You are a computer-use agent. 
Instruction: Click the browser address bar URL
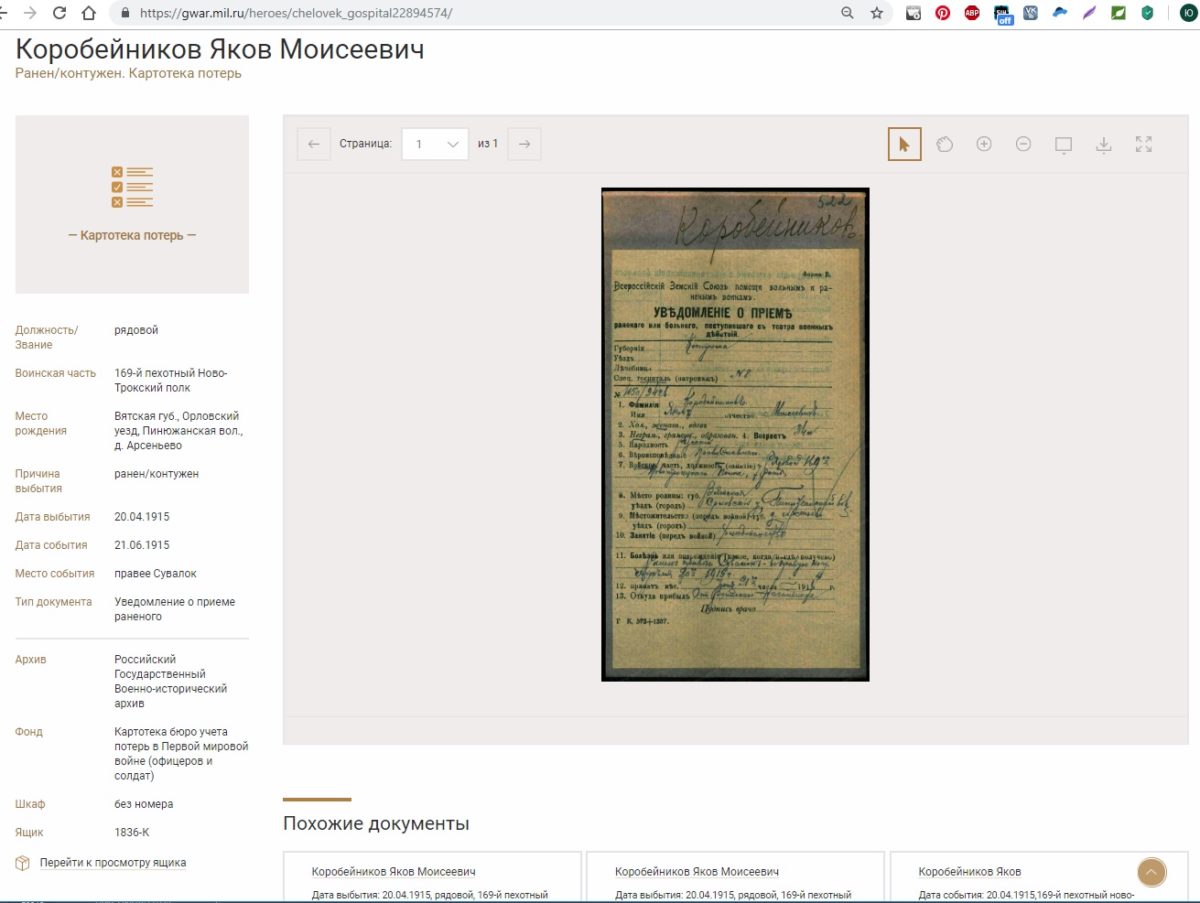(295, 13)
